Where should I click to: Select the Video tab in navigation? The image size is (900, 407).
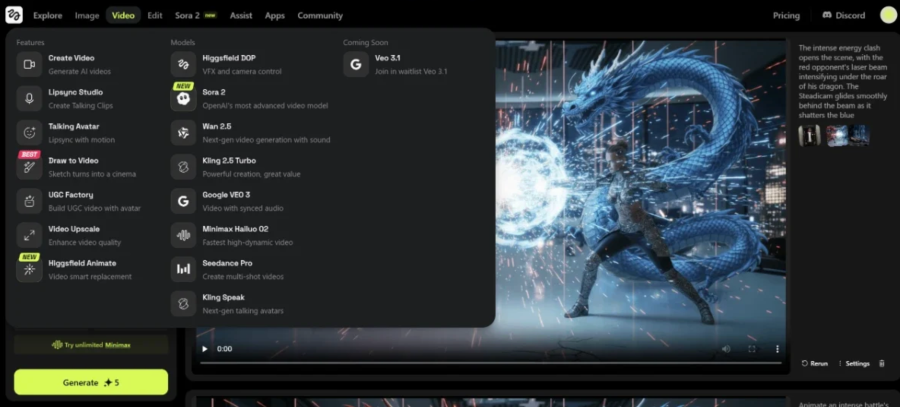(123, 15)
